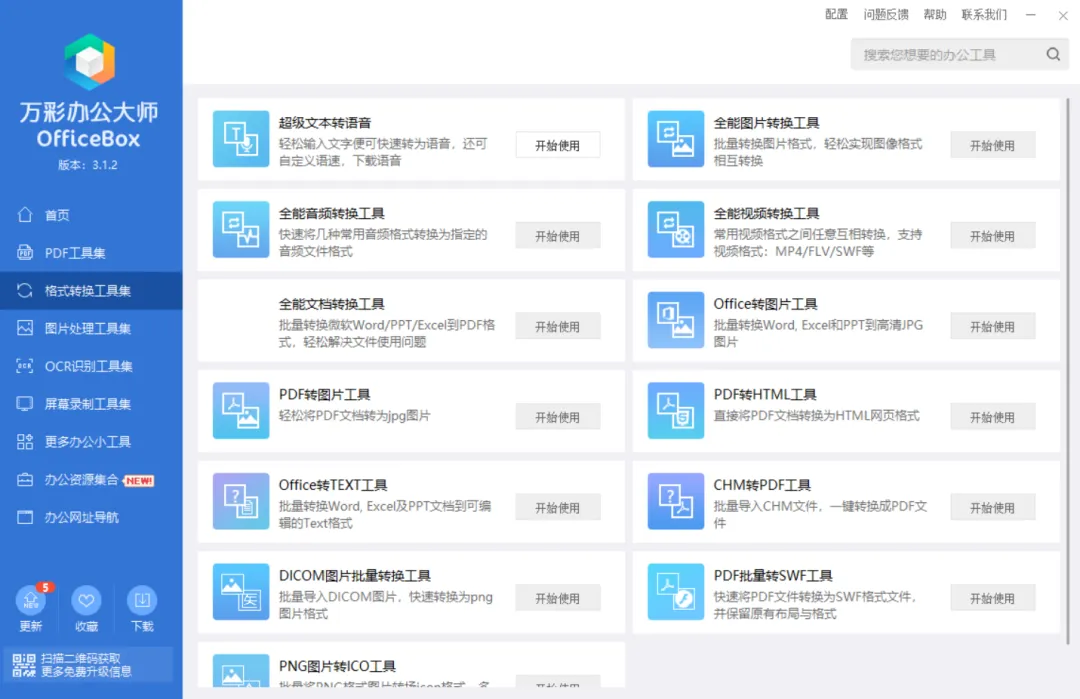Click the OfficeBox cube logo

(90, 62)
